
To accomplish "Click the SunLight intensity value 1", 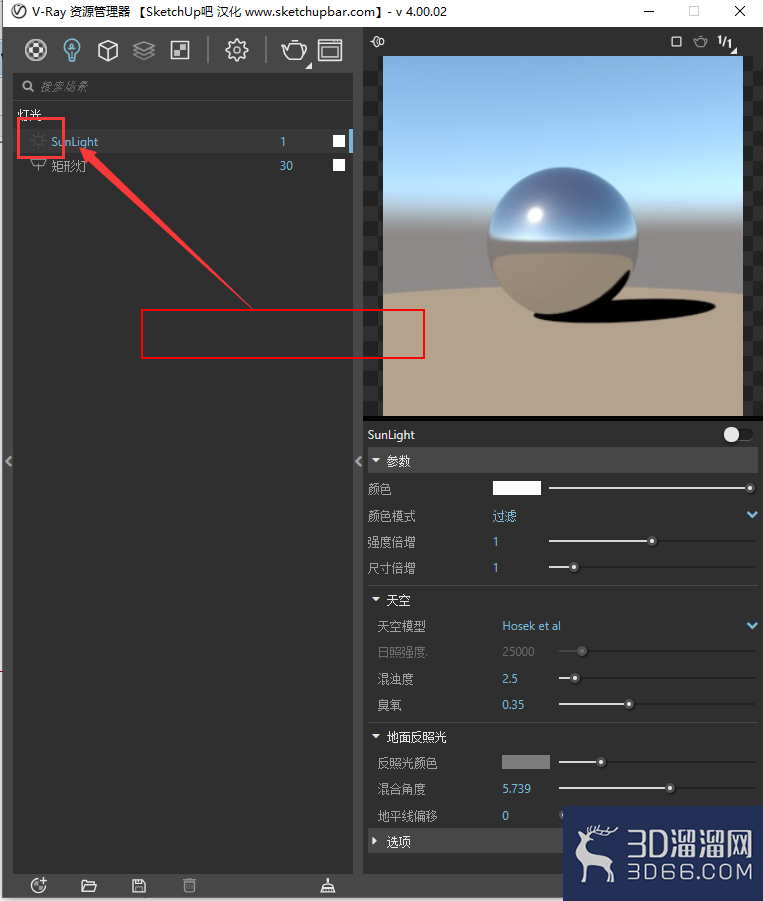I will pos(283,141).
